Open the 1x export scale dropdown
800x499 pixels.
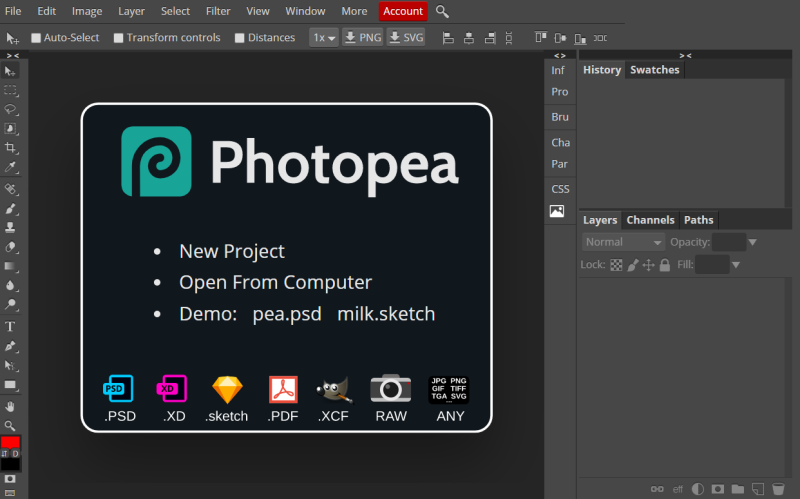click(x=324, y=38)
